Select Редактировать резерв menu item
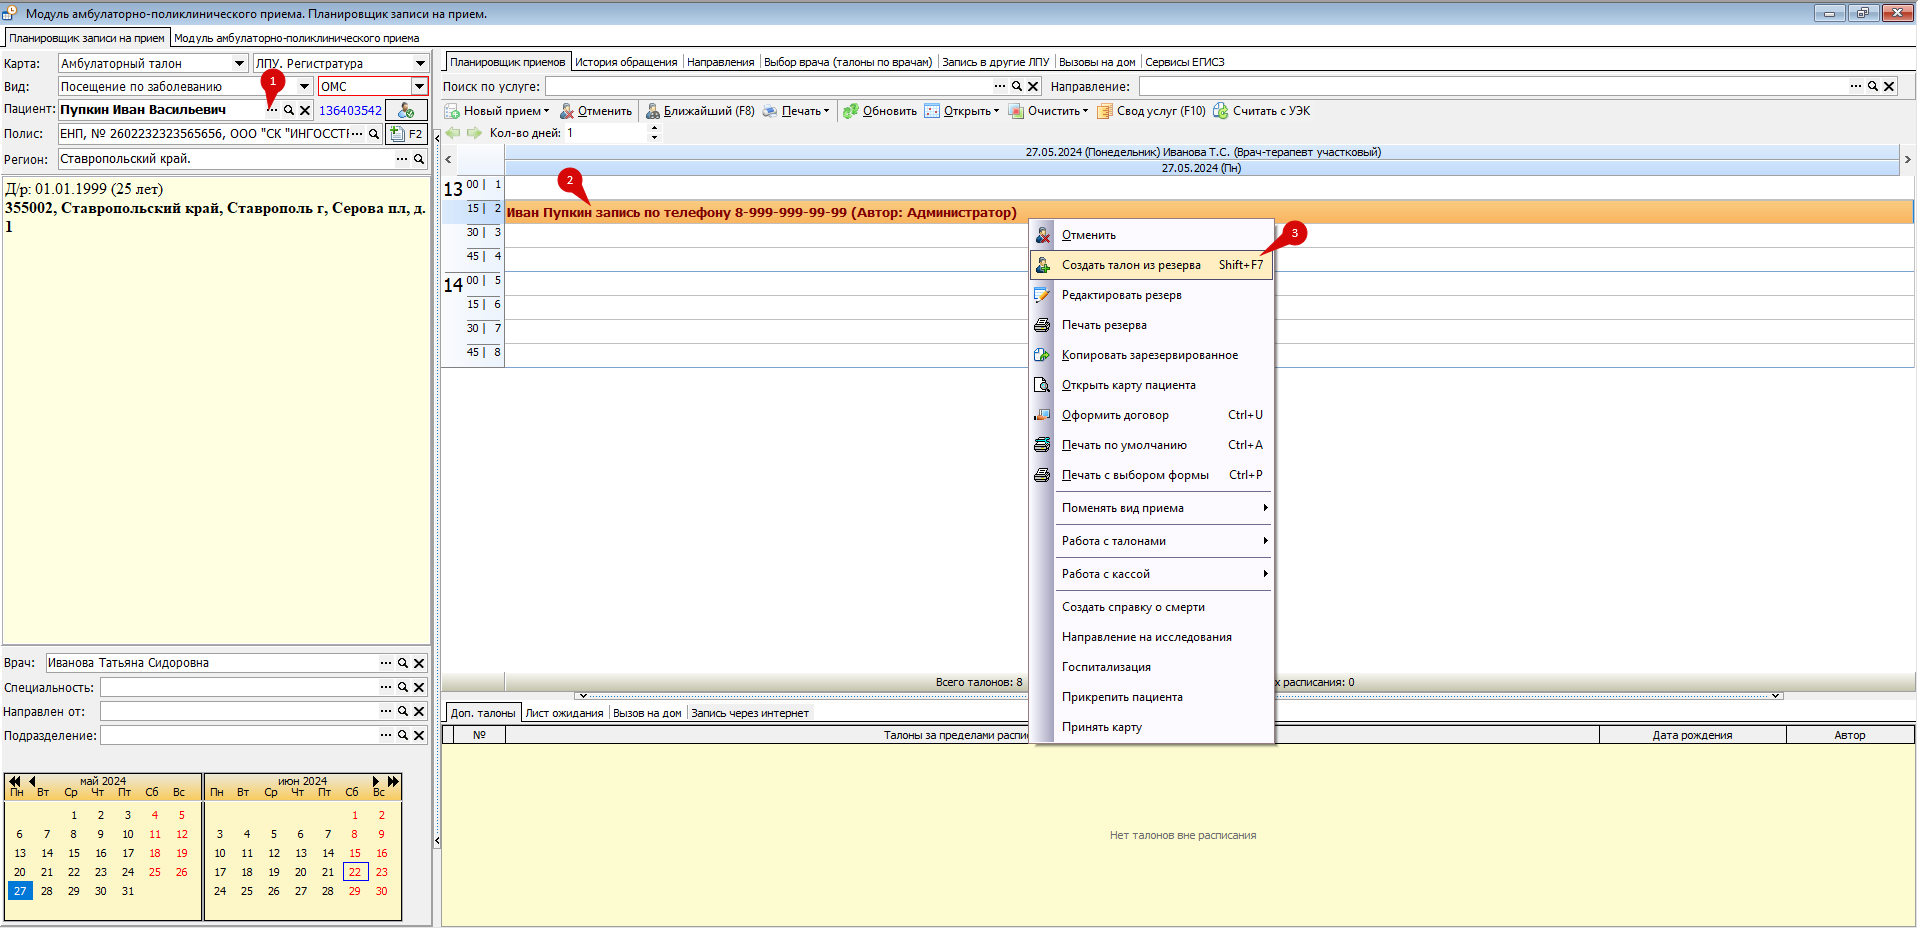This screenshot has height=929, width=1918. coord(1152,295)
